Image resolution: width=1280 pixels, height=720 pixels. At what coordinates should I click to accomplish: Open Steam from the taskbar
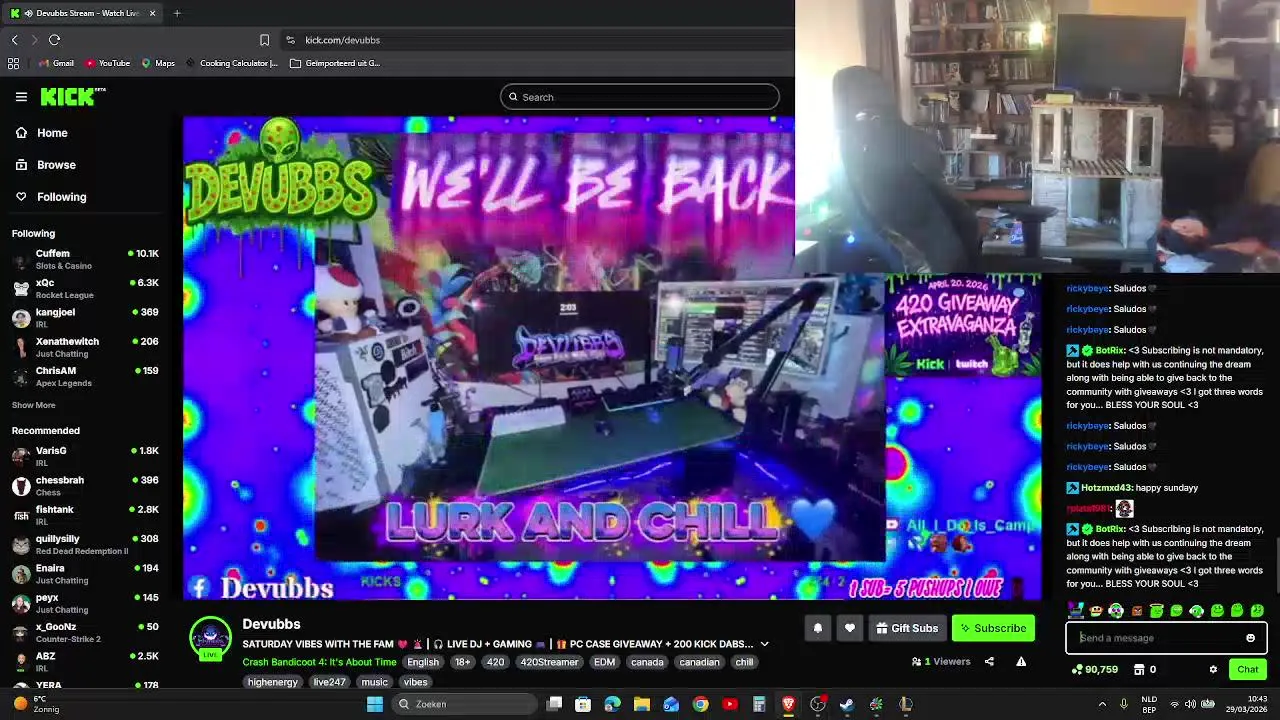point(846,704)
